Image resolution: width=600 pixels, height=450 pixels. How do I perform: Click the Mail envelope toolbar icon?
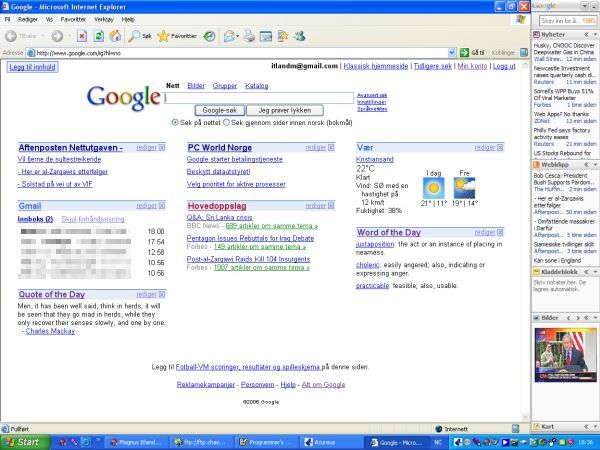(x=229, y=36)
